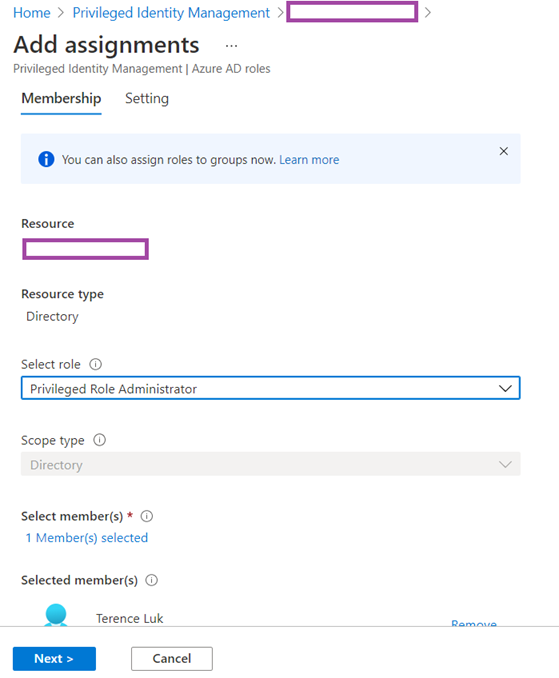Screen dimensions: 559x678
Task: Open the Learn more link
Action: pyautogui.click(x=309, y=160)
